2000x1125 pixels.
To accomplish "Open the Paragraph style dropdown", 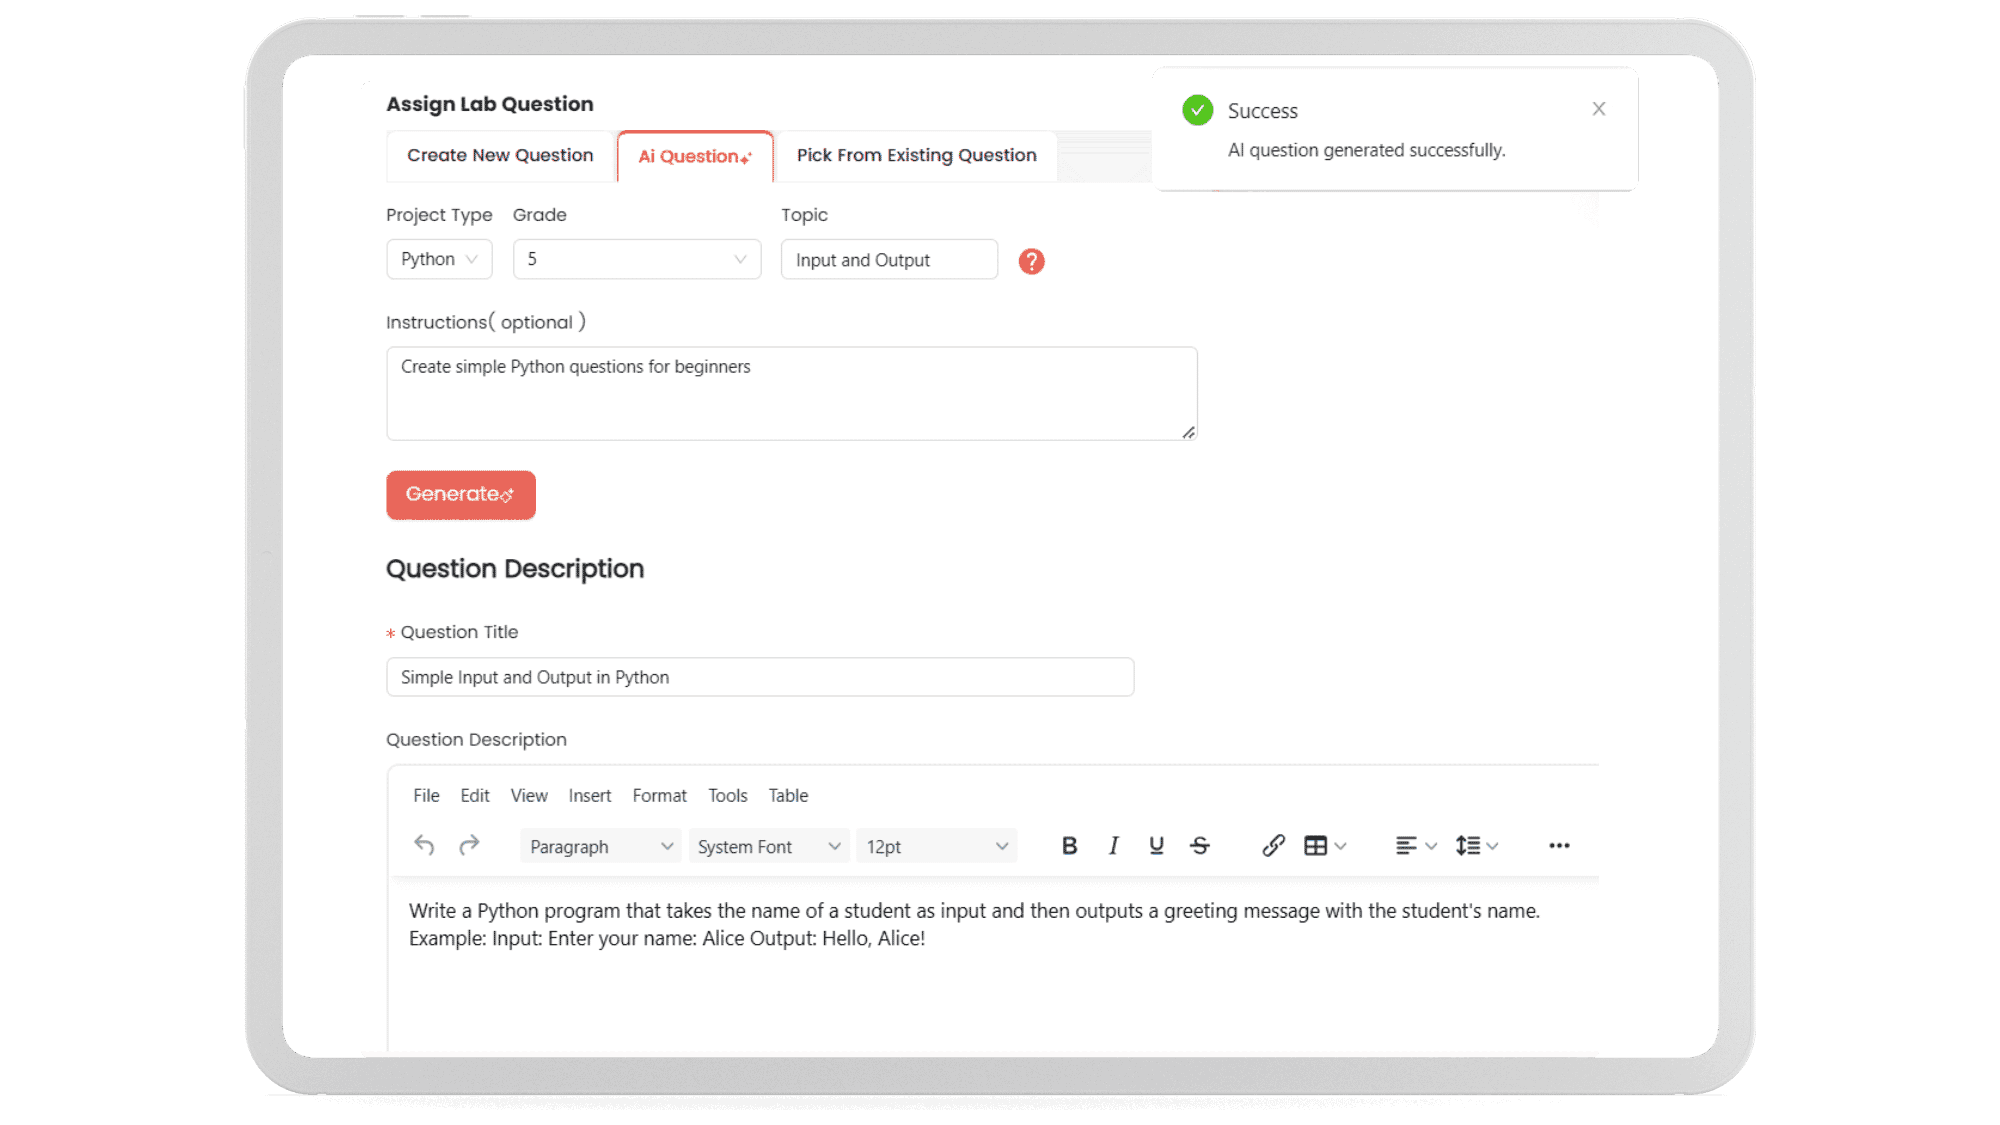I will 600,846.
